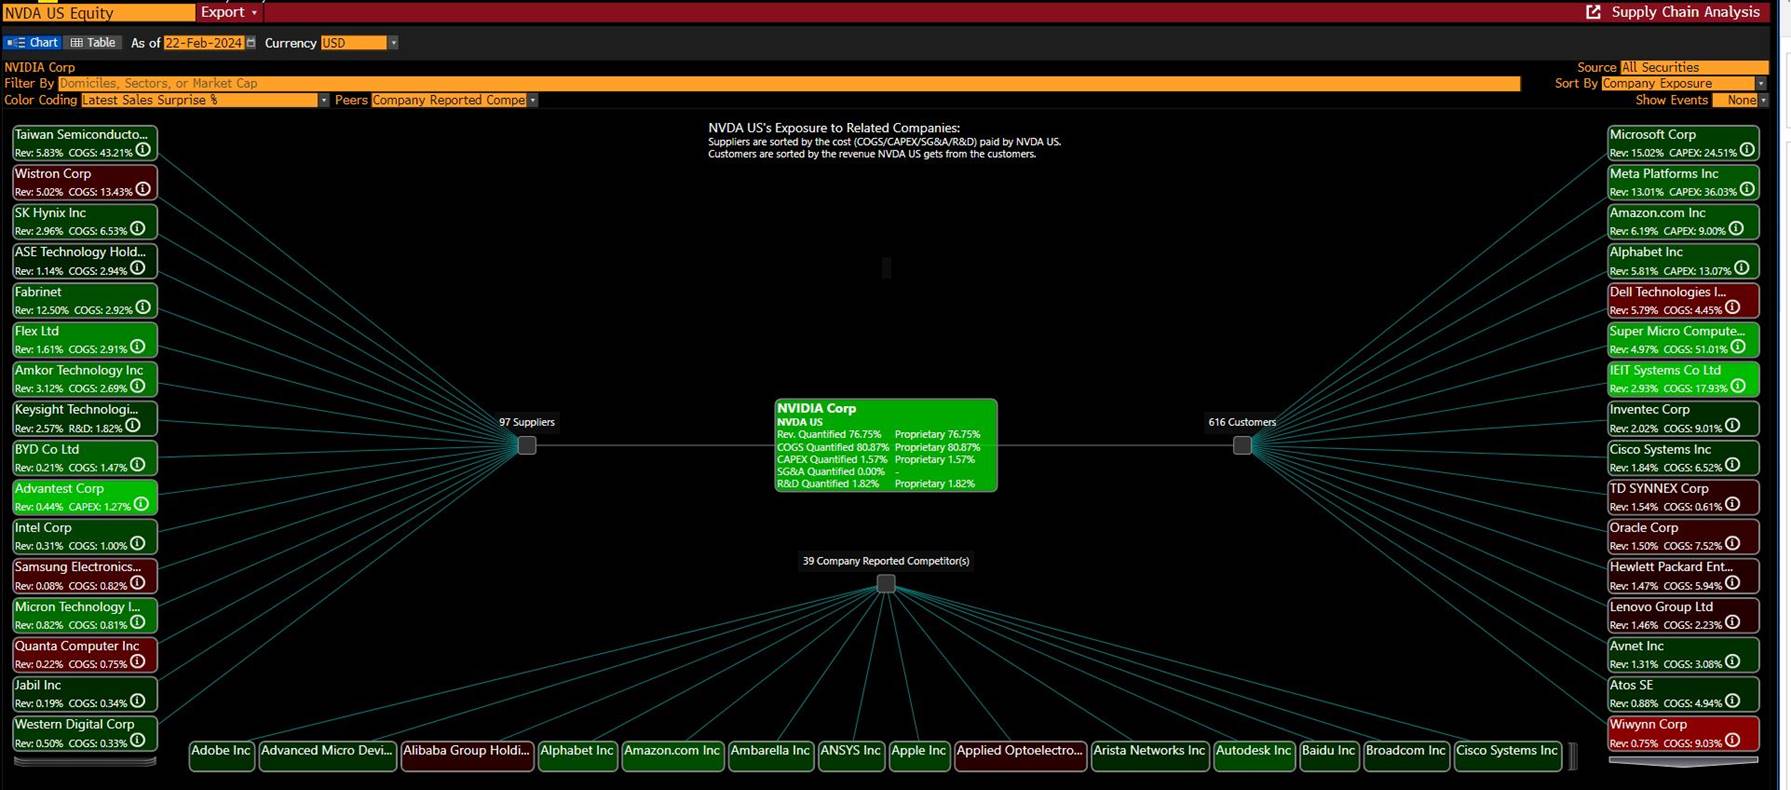1791x790 pixels.
Task: Open info icon on Super Micro Computer card
Action: point(1738,346)
